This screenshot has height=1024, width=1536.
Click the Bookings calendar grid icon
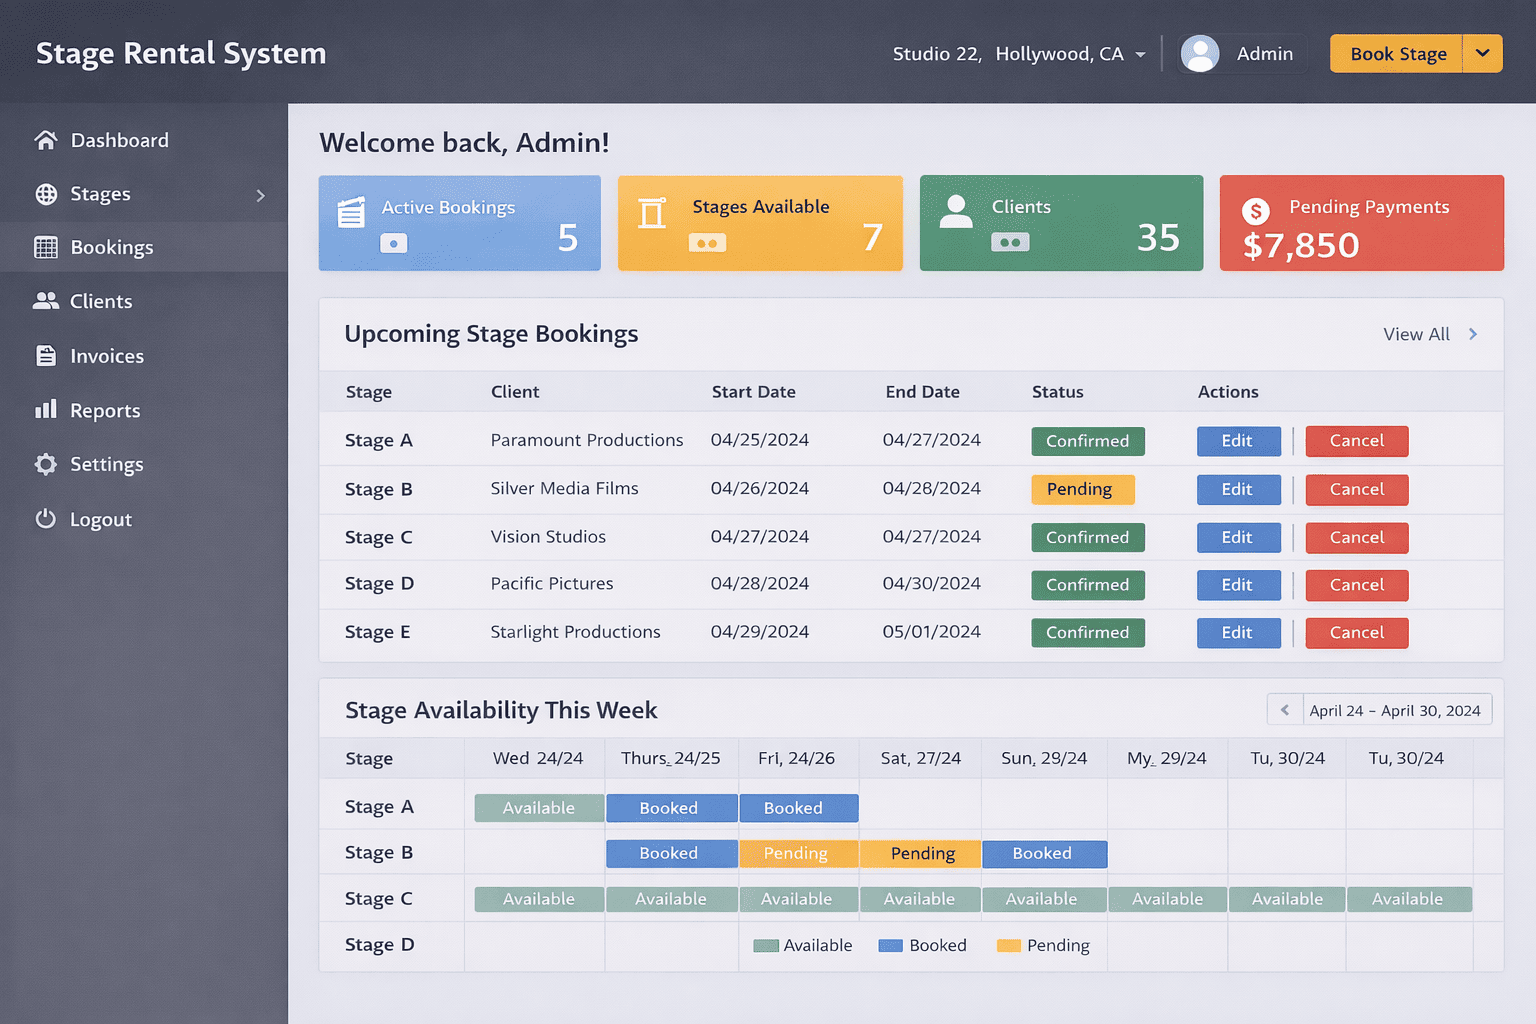[46, 247]
